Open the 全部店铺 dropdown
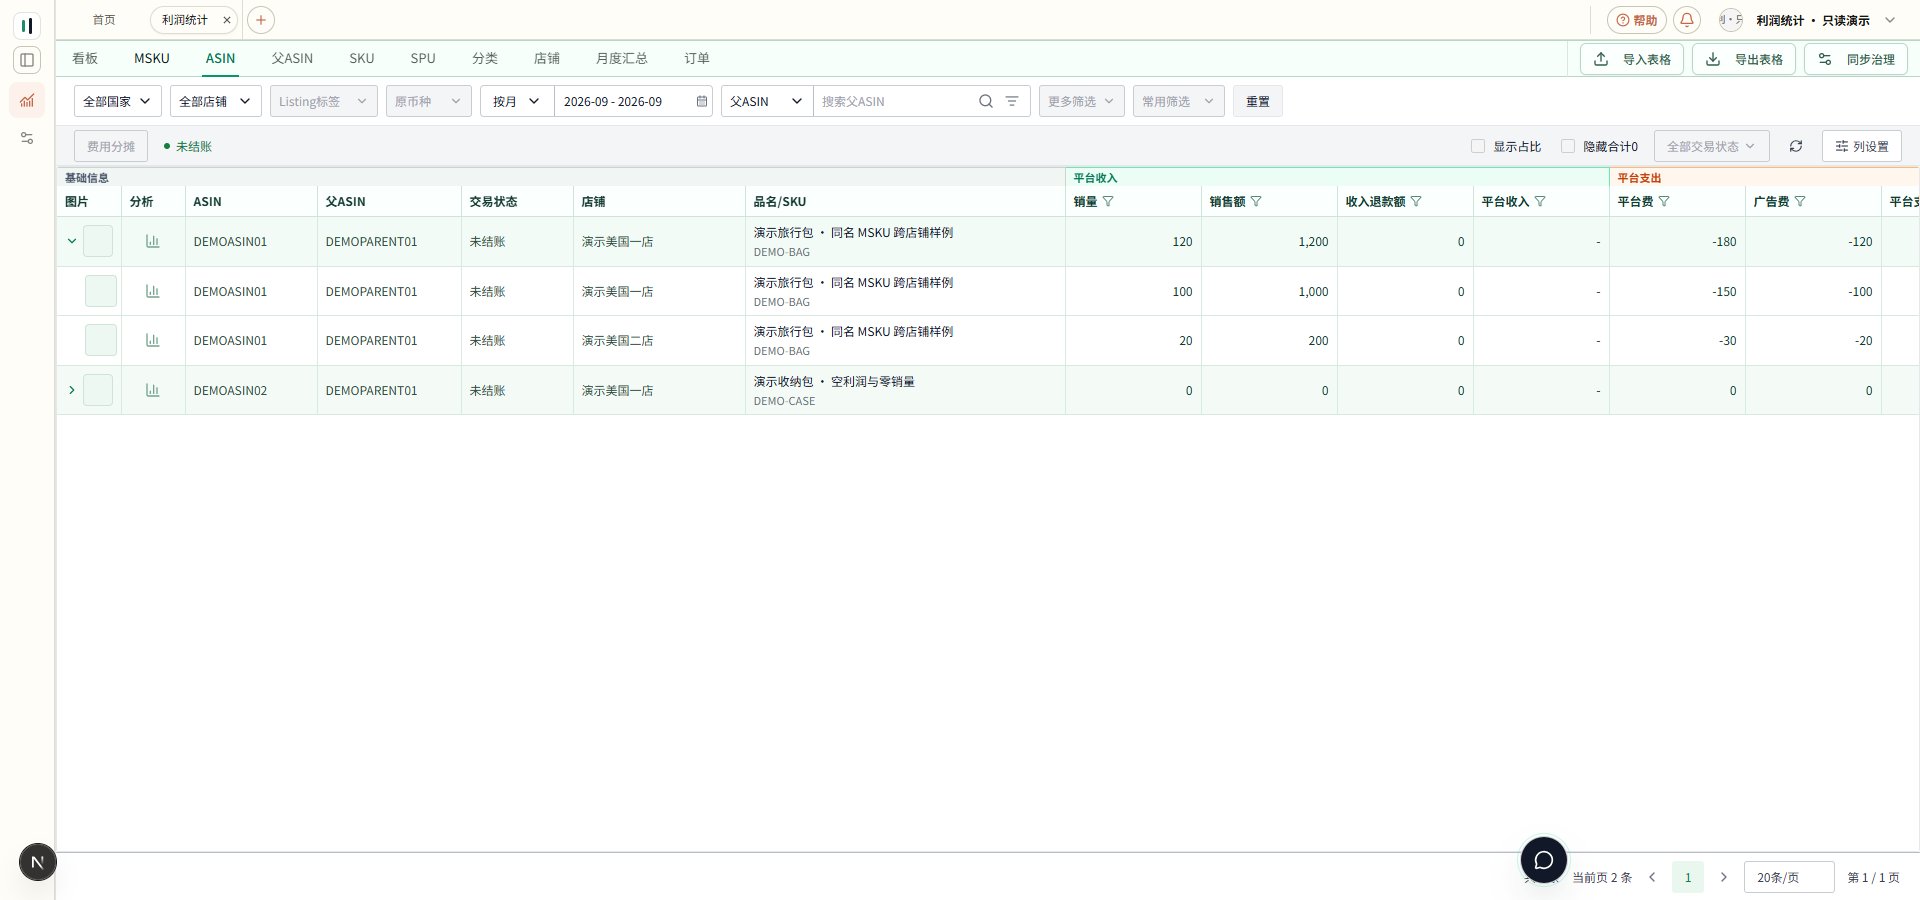This screenshot has width=1920, height=900. 216,101
